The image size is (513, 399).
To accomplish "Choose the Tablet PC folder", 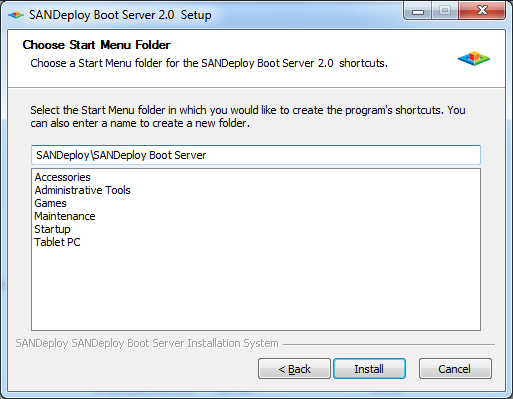I will (57, 242).
